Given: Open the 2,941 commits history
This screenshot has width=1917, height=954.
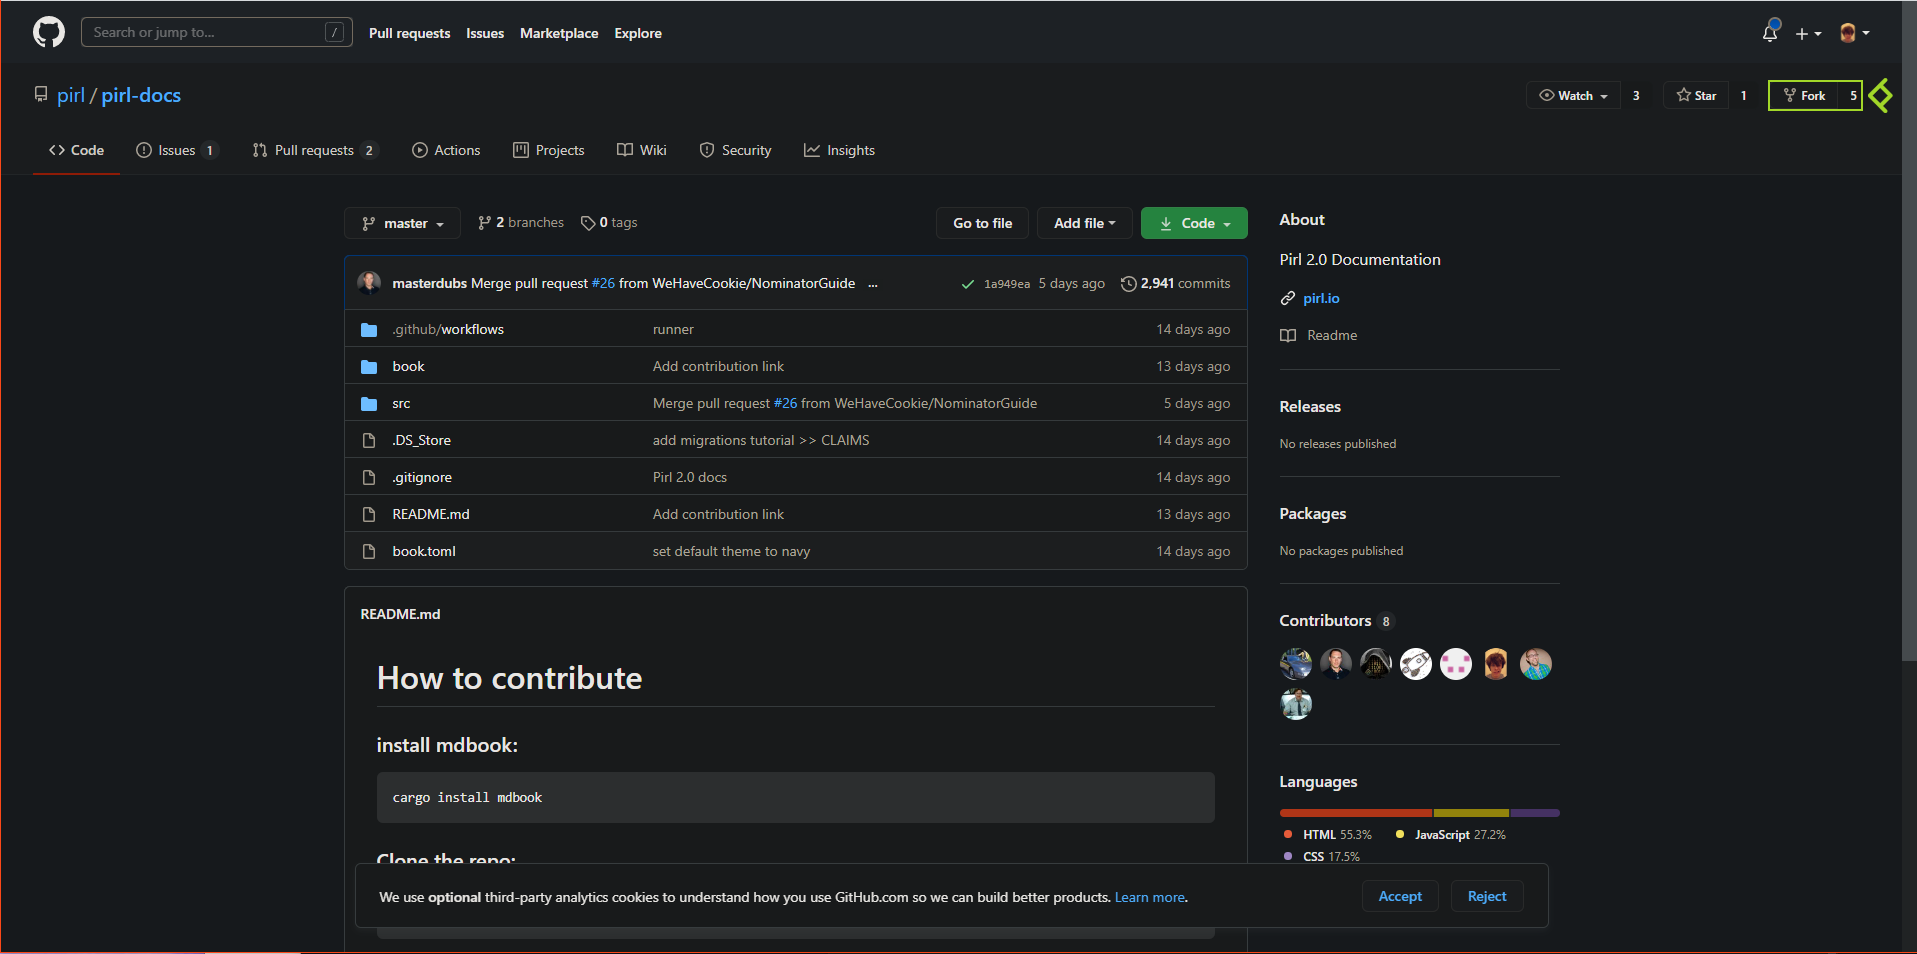Looking at the screenshot, I should (1176, 283).
